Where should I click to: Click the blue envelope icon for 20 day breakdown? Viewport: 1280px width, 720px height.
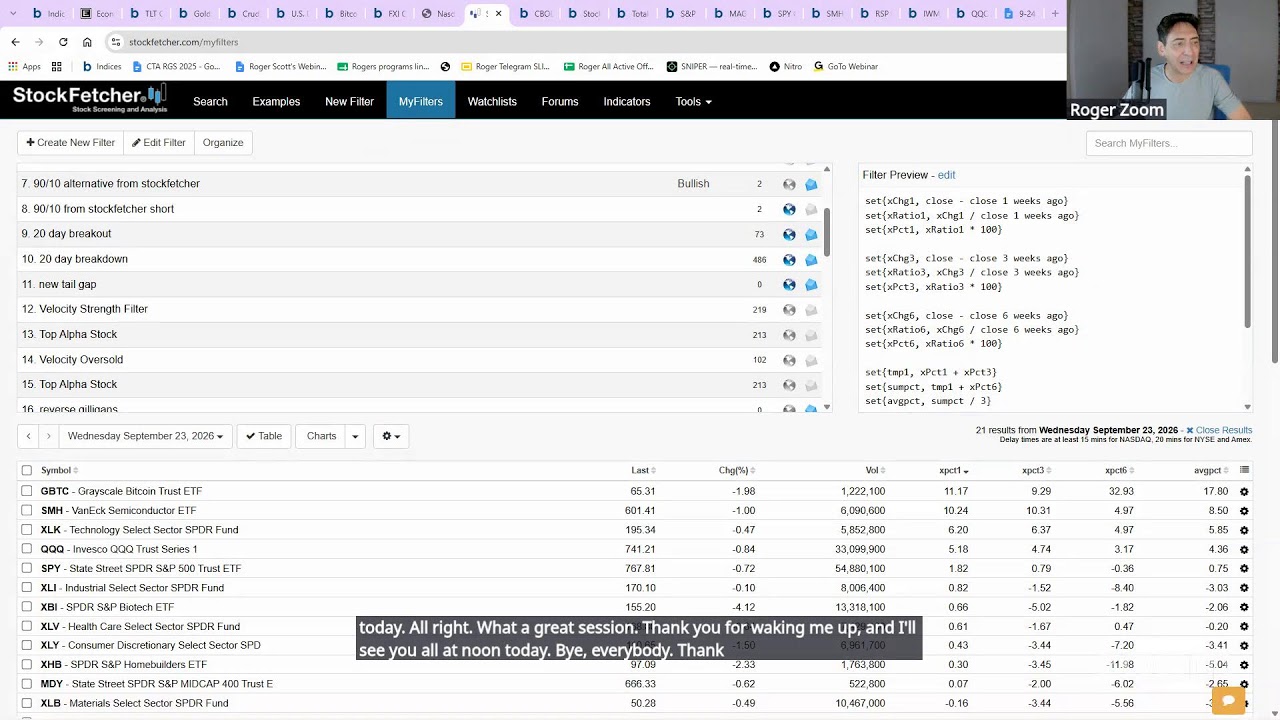811,259
